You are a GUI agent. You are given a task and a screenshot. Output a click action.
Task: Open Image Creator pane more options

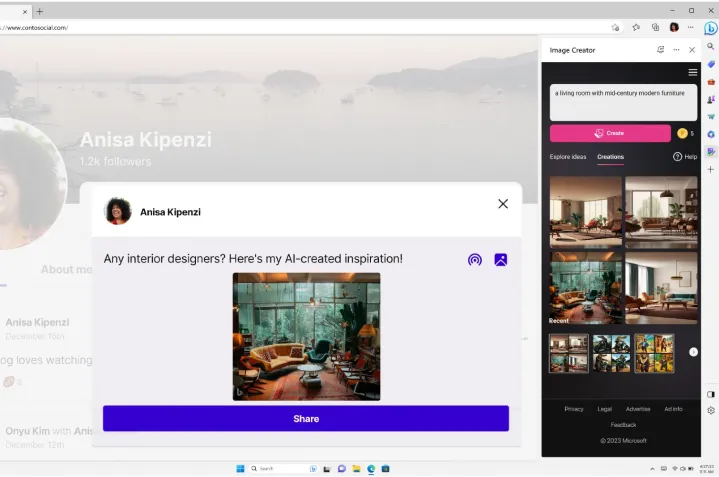(676, 50)
